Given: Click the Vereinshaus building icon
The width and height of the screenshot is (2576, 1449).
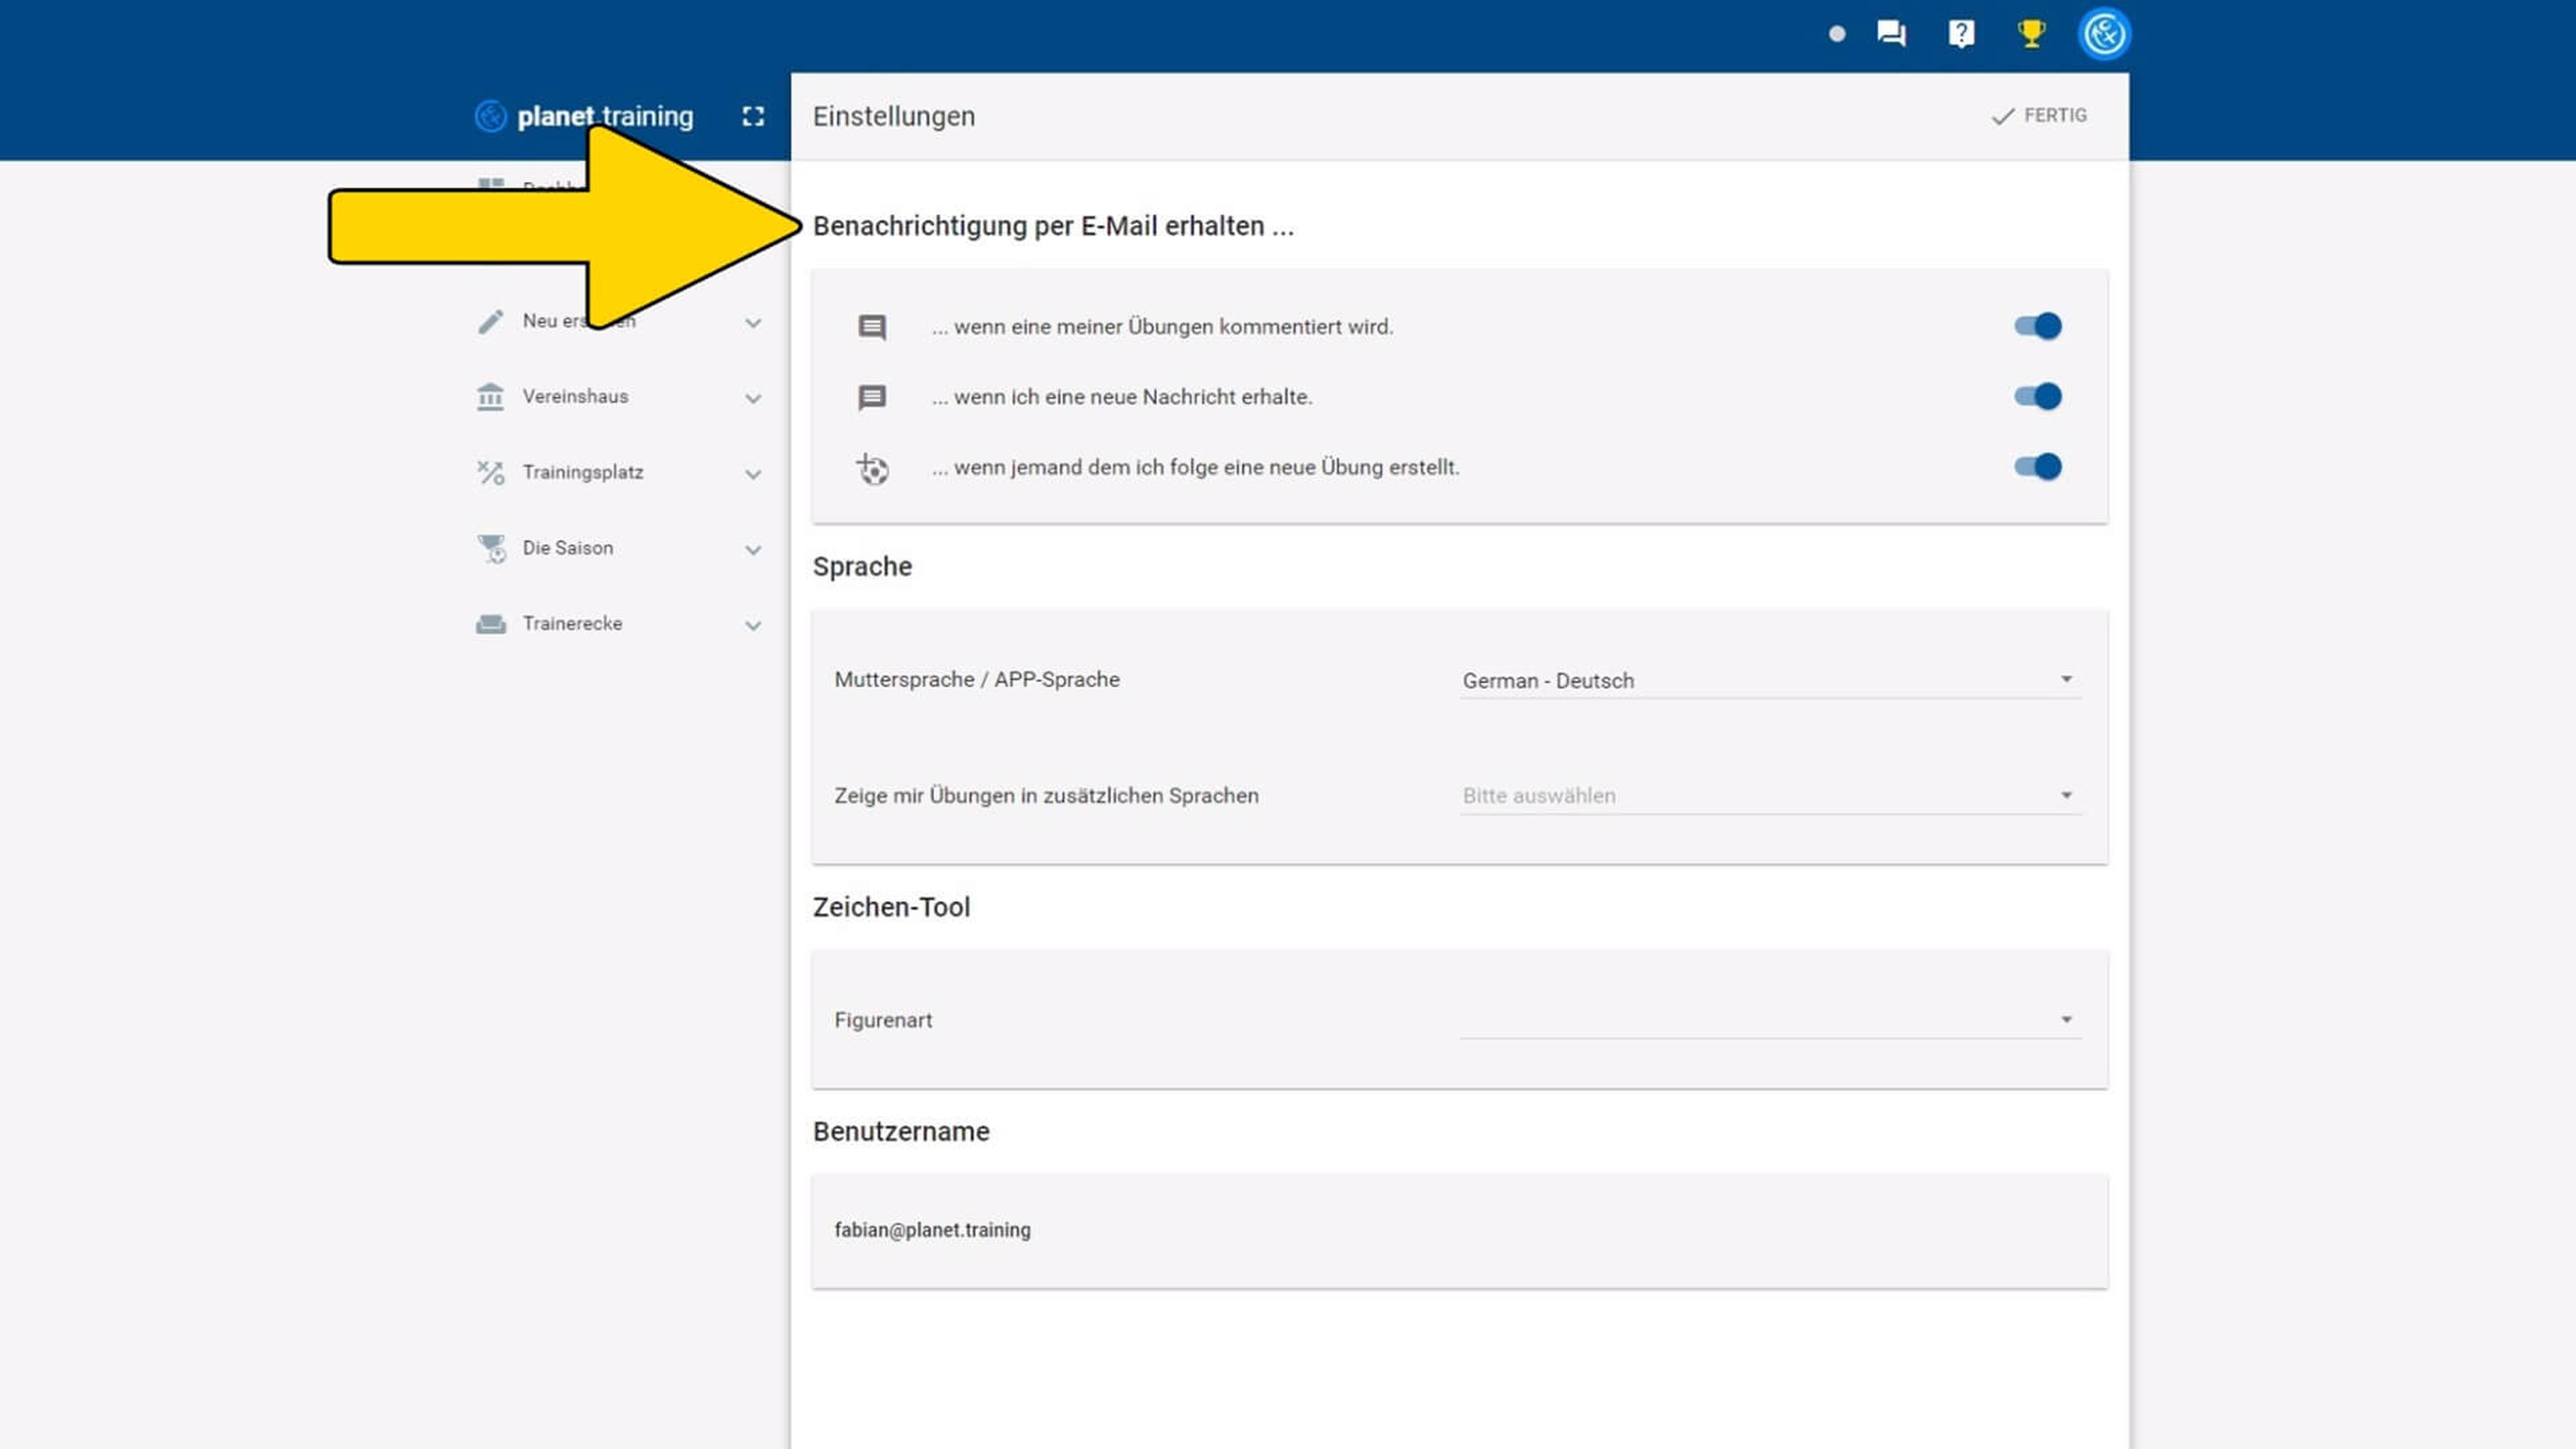Looking at the screenshot, I should (x=490, y=397).
